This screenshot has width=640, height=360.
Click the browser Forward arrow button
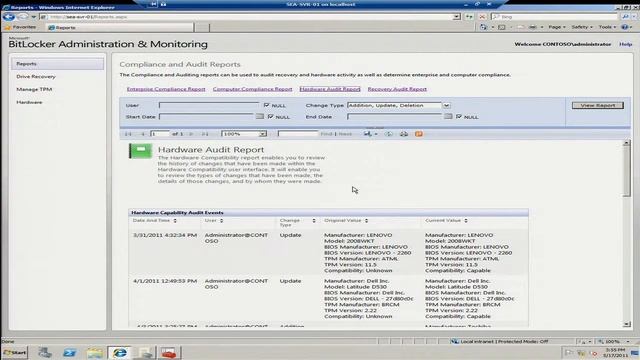click(23, 17)
